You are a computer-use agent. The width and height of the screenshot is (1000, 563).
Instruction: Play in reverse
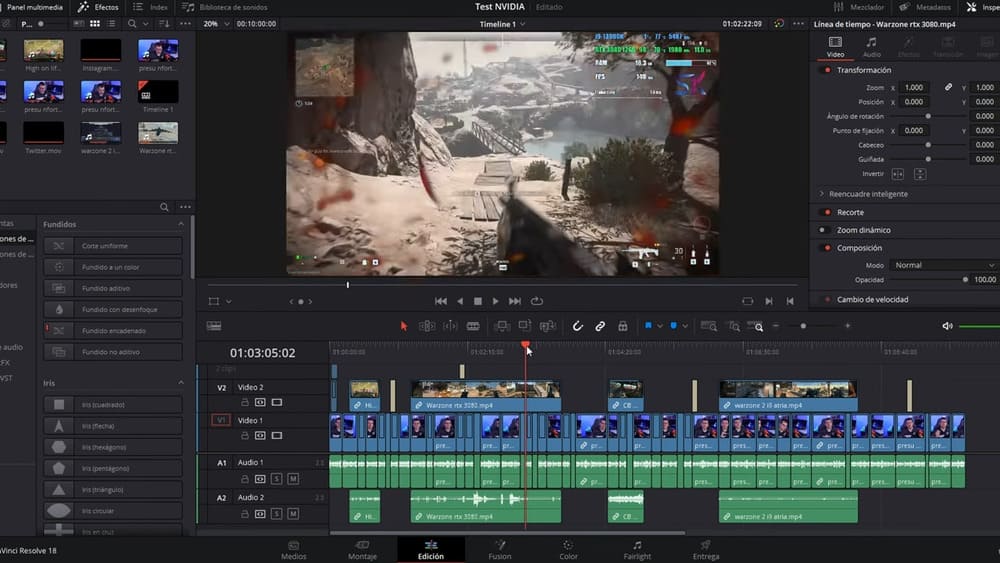point(460,301)
